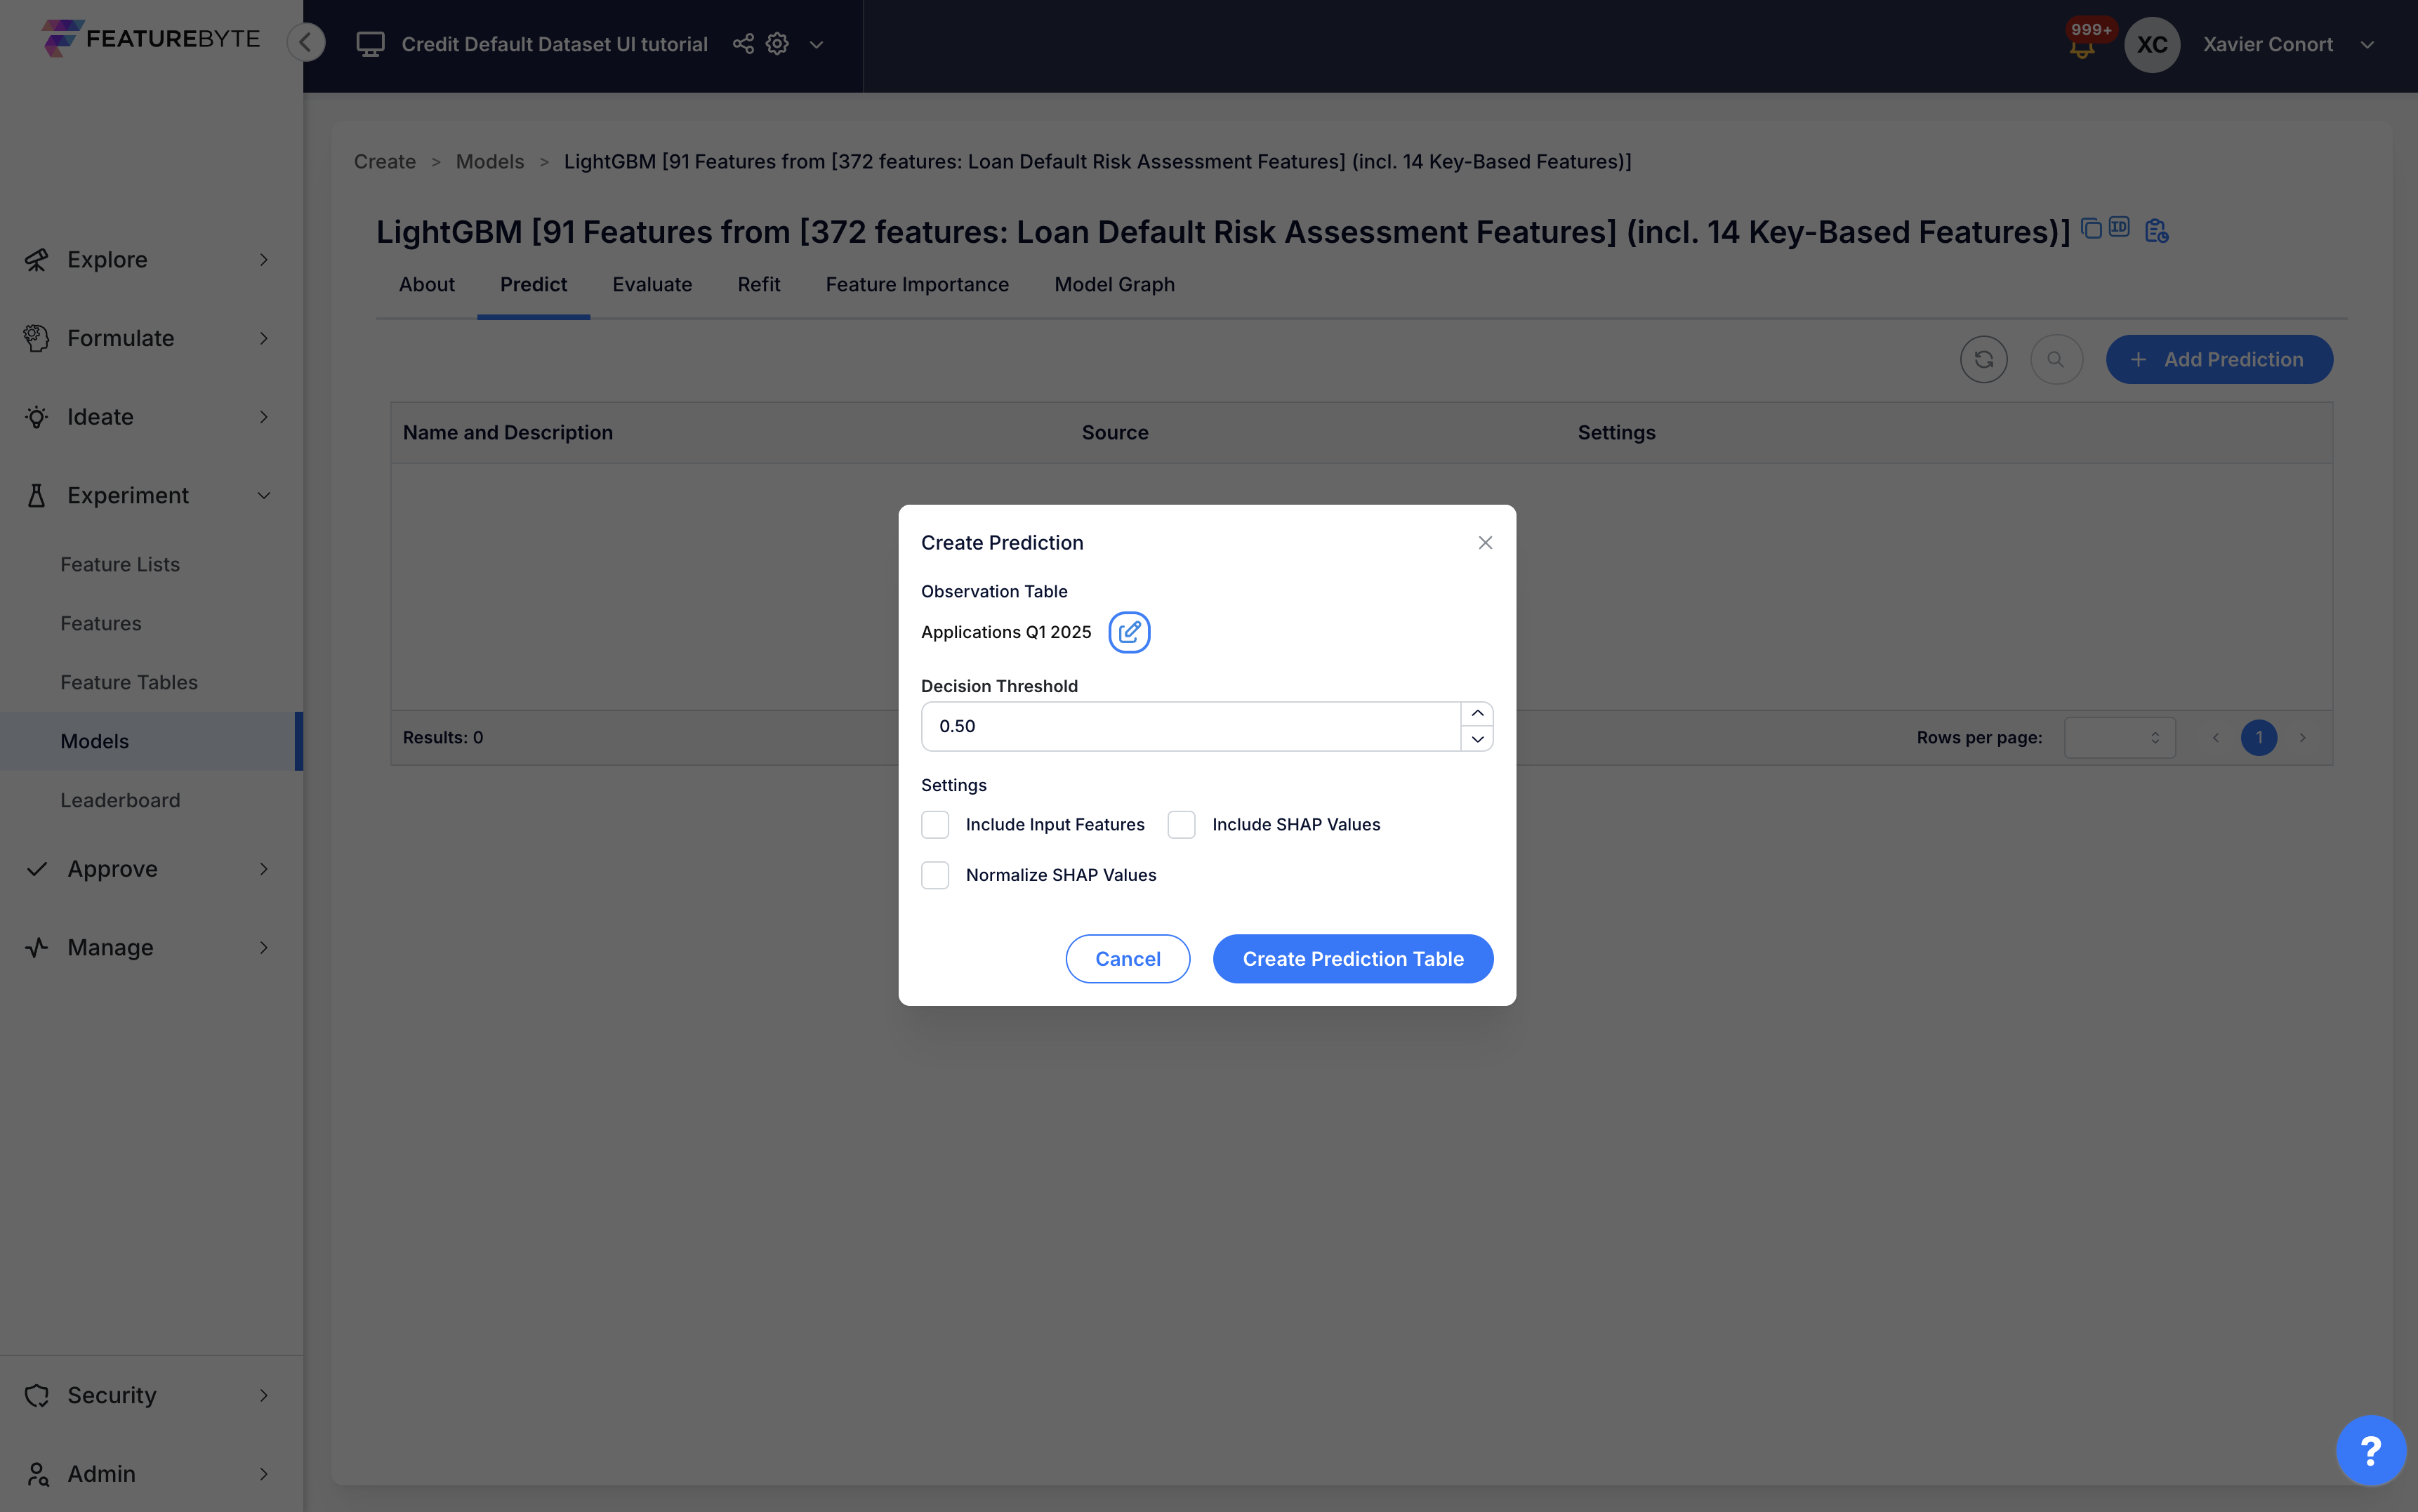The image size is (2418, 1512).
Task: Click the notification bell icon
Action: tap(2082, 48)
